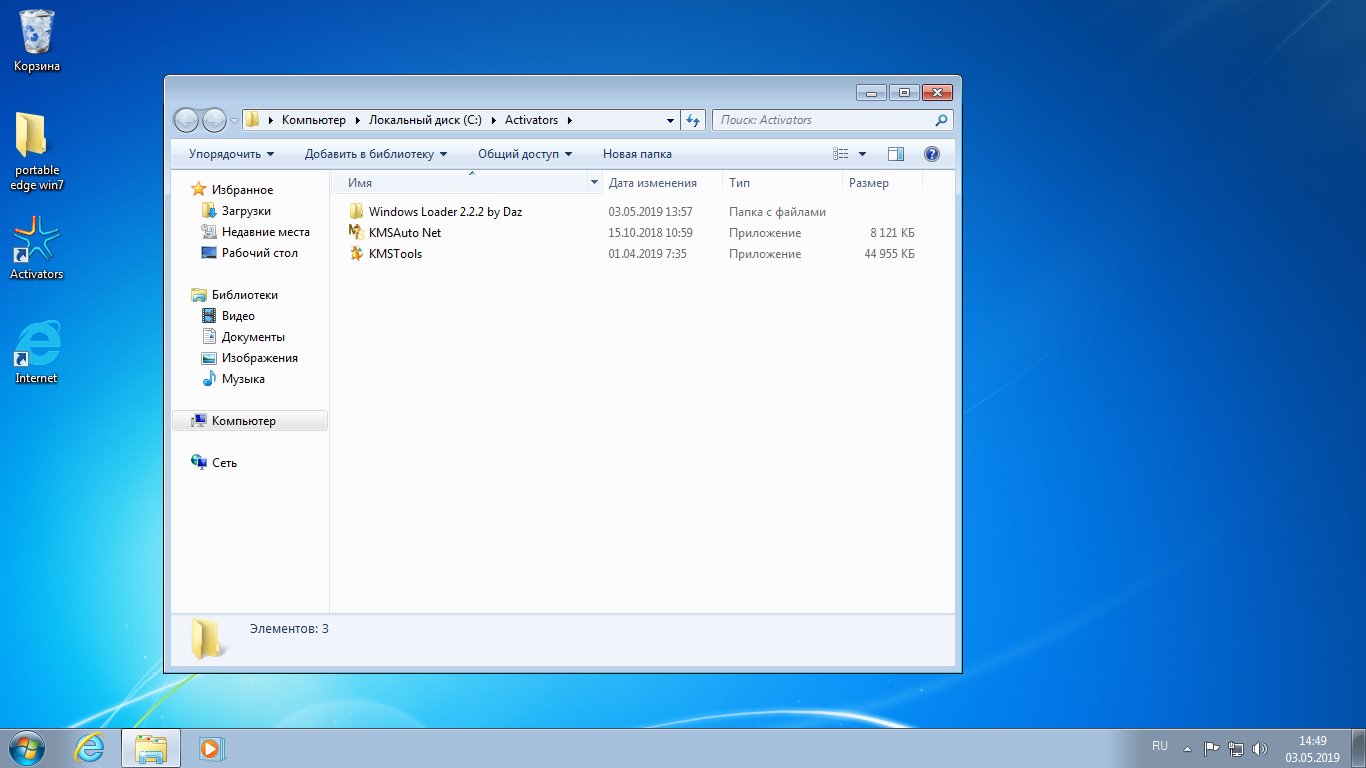Open the view options dropdown arrow
Image resolution: width=1366 pixels, height=768 pixels.
point(862,154)
